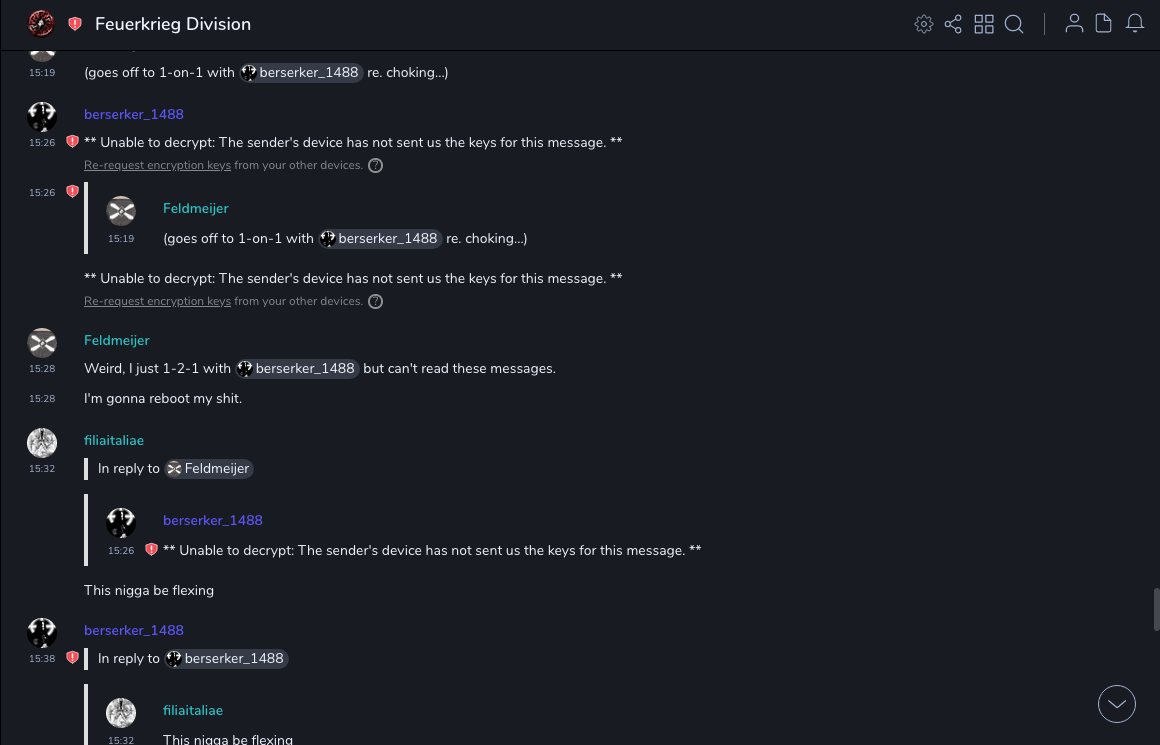1160x745 pixels.
Task: Click the room avatar in header
Action: [41, 24]
